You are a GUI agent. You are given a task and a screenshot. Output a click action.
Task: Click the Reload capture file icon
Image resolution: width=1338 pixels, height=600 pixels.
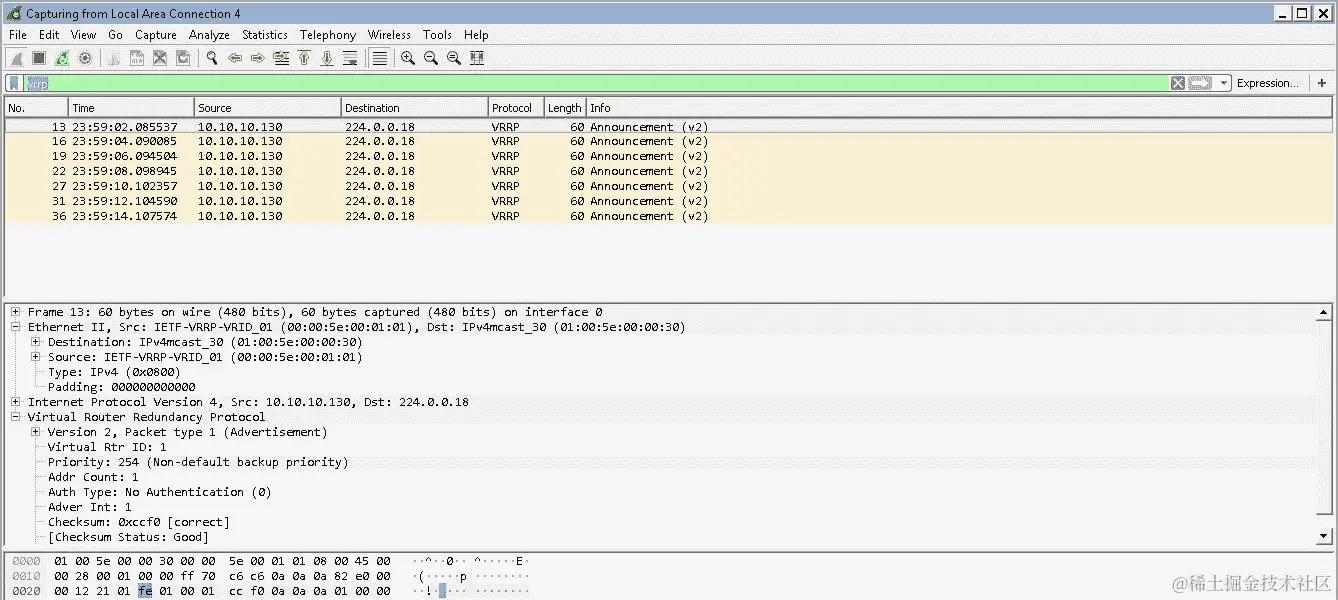[x=183, y=58]
